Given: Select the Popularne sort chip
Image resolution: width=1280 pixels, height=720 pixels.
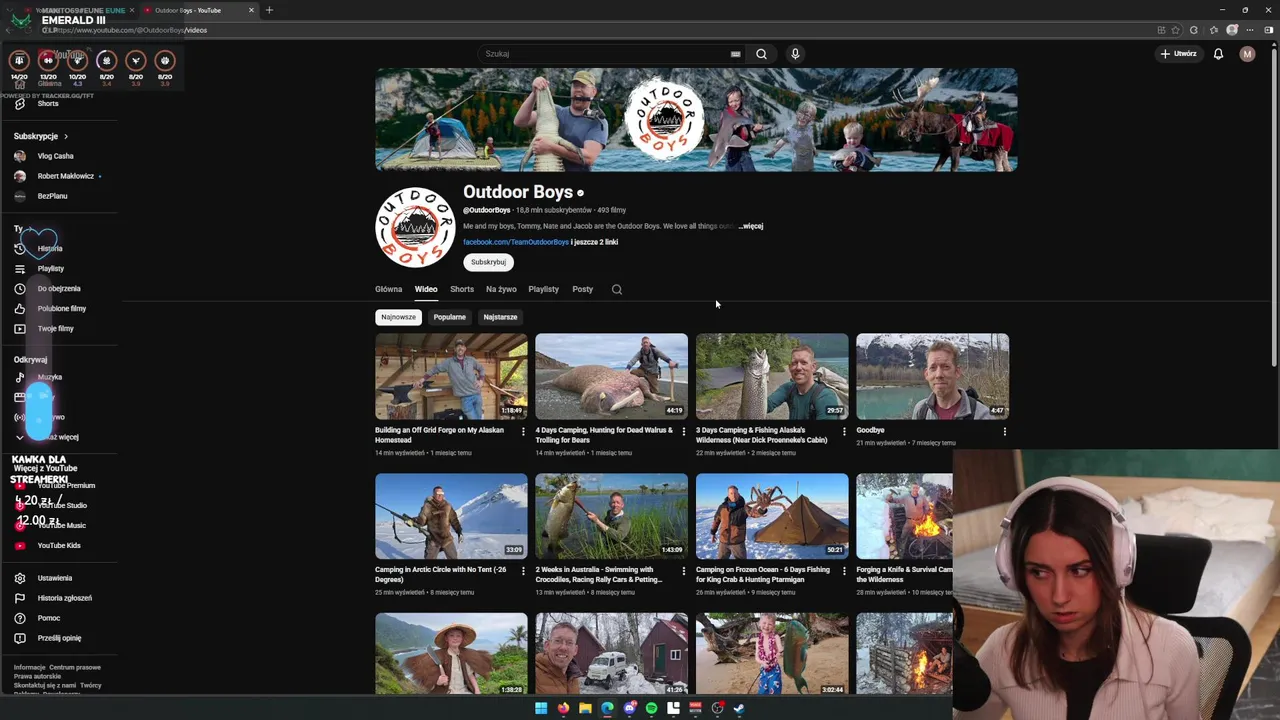Looking at the screenshot, I should point(449,317).
